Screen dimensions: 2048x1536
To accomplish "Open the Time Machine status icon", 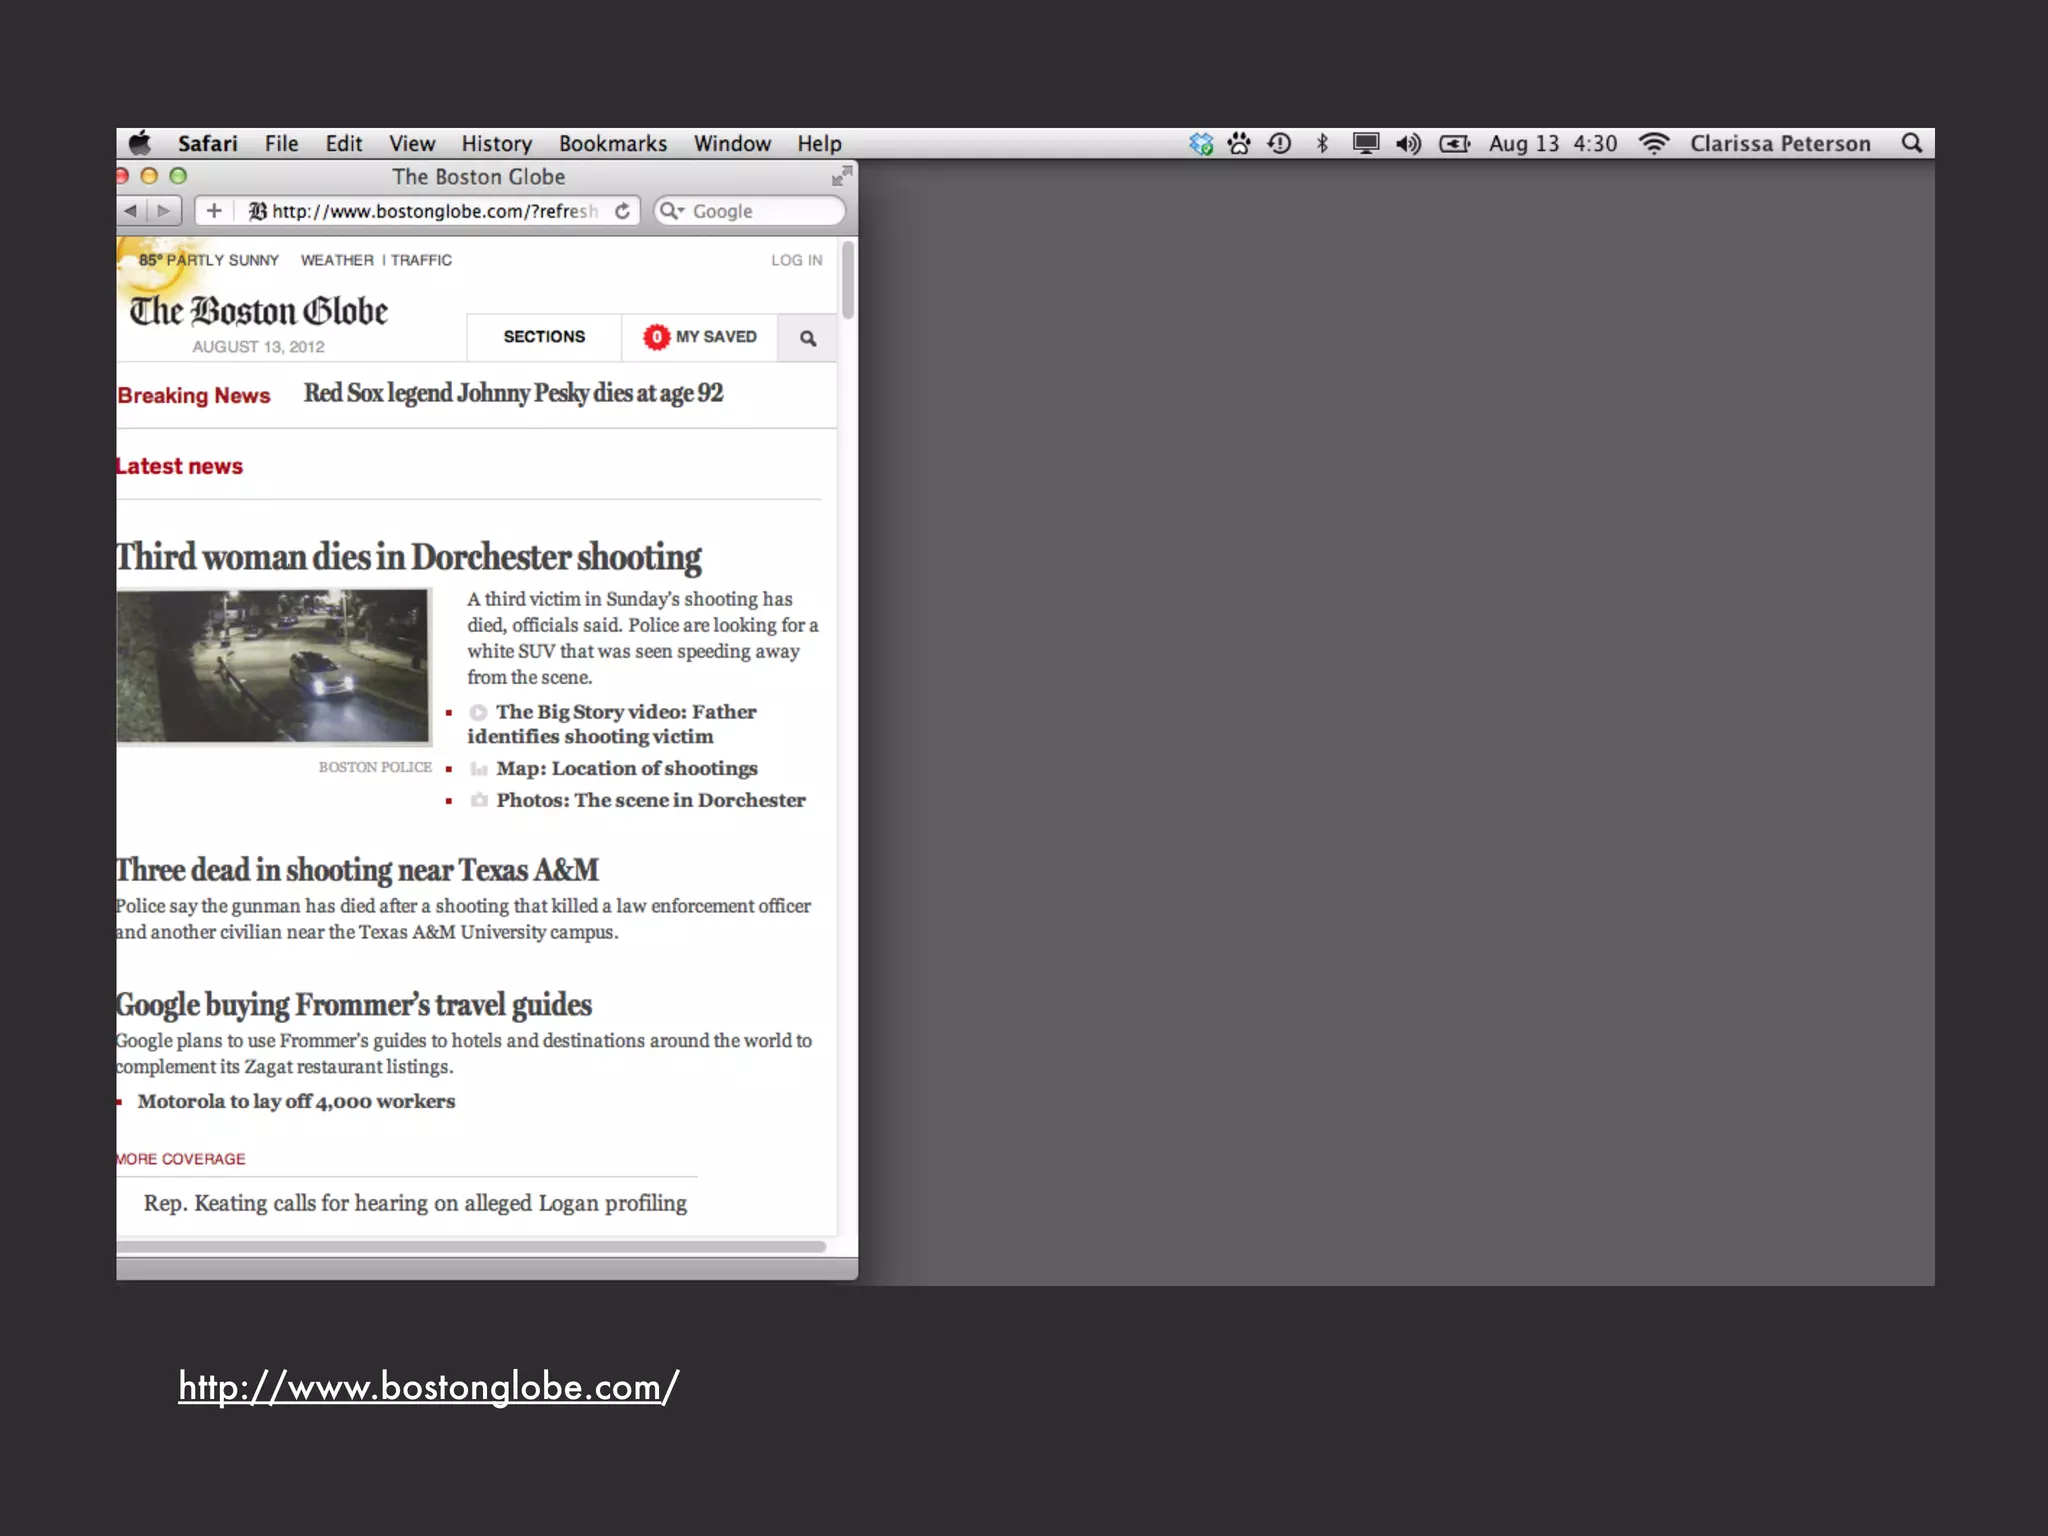I will [1279, 143].
